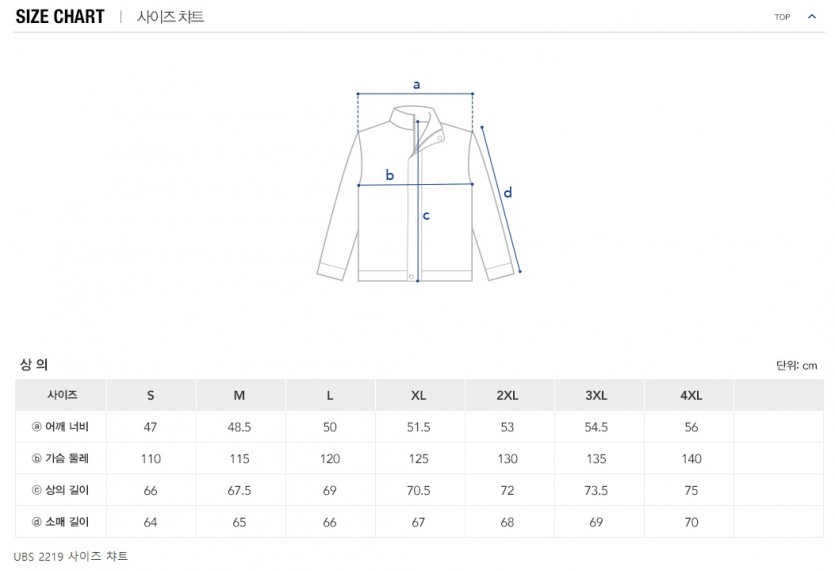Click the 어깨 너비 row label
The width and height of the screenshot is (835, 571).
pos(61,427)
